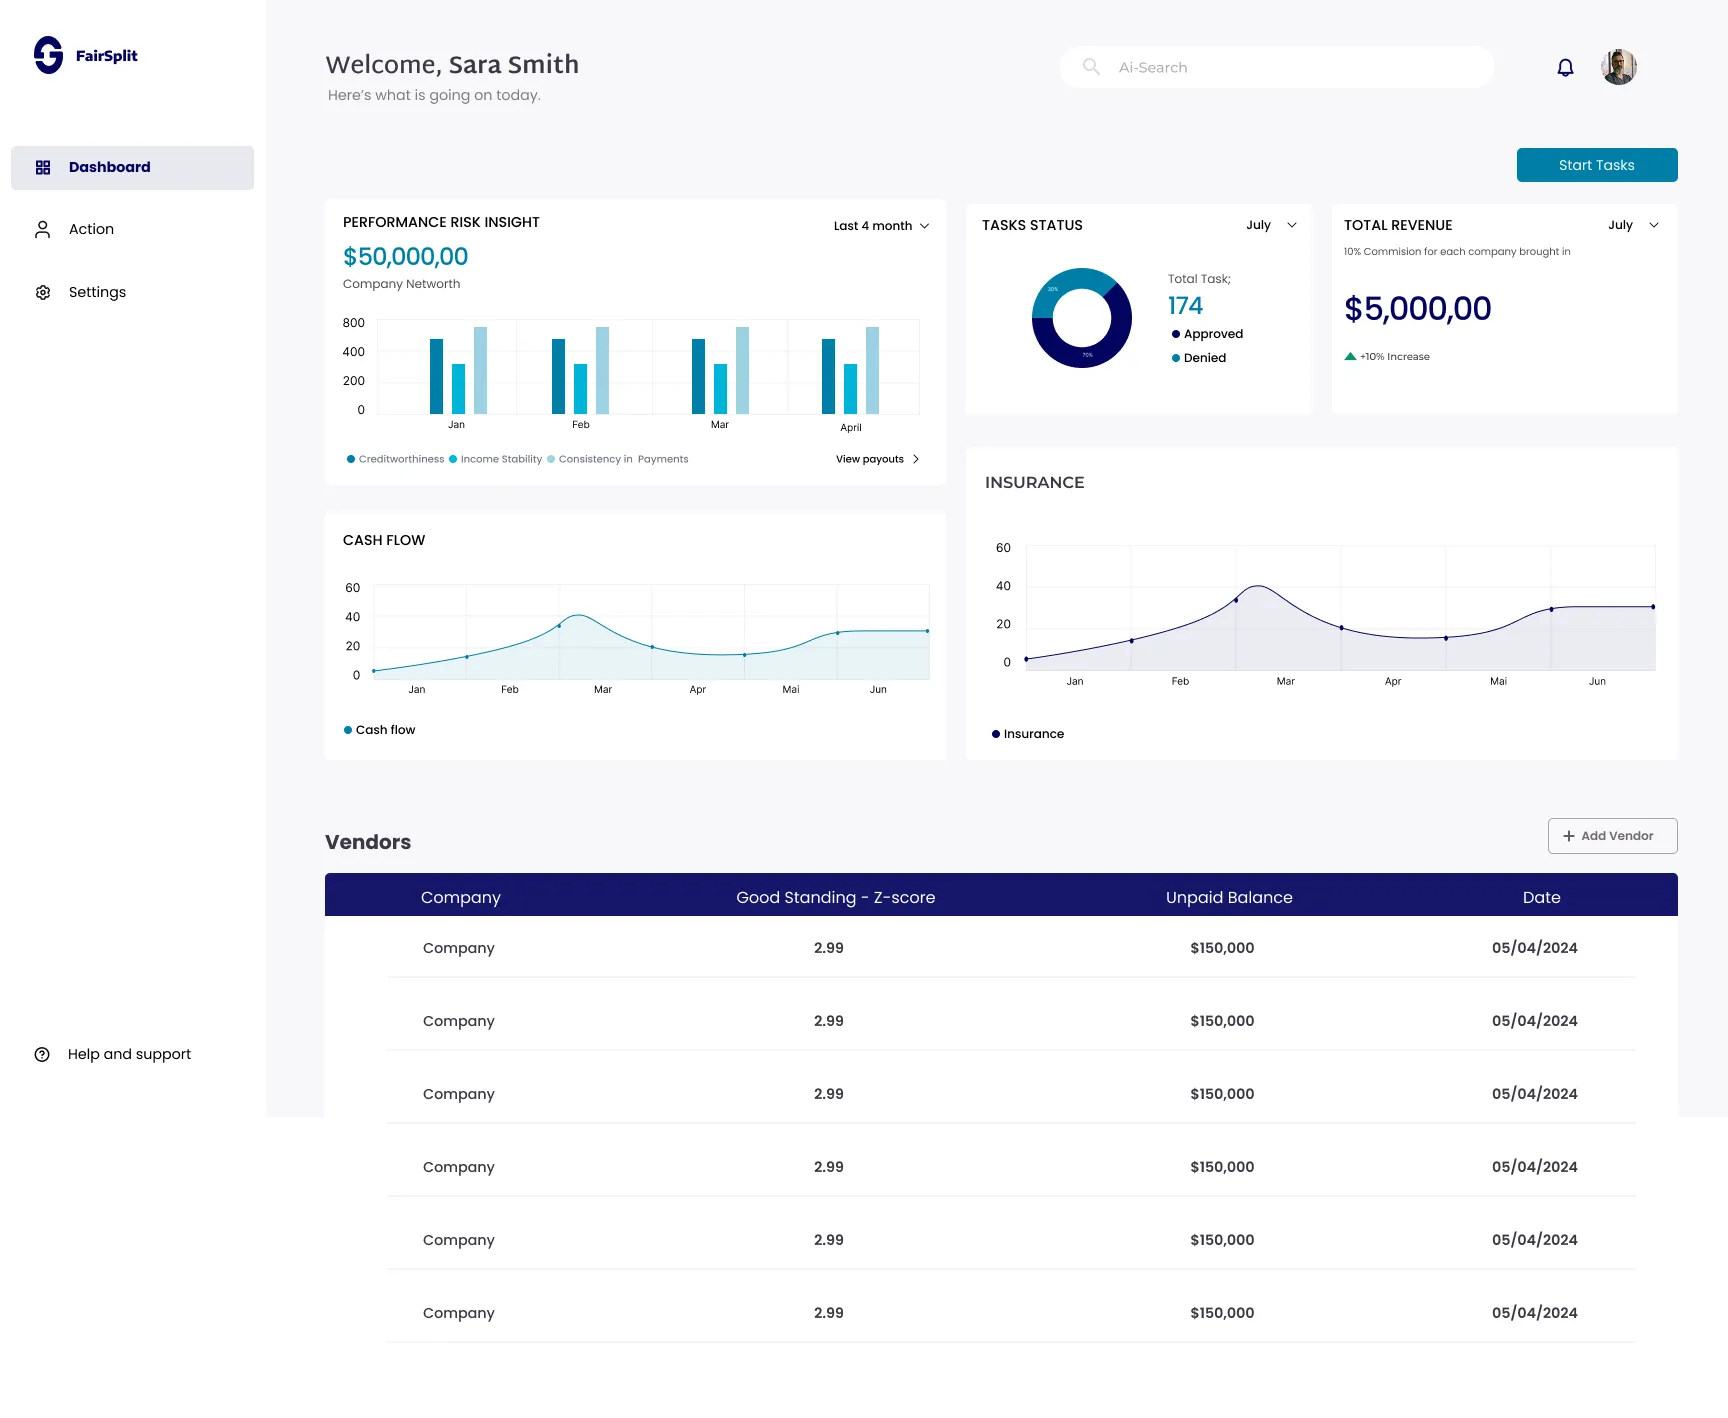
Task: Toggle the Insurance legend entry
Action: pos(1028,734)
